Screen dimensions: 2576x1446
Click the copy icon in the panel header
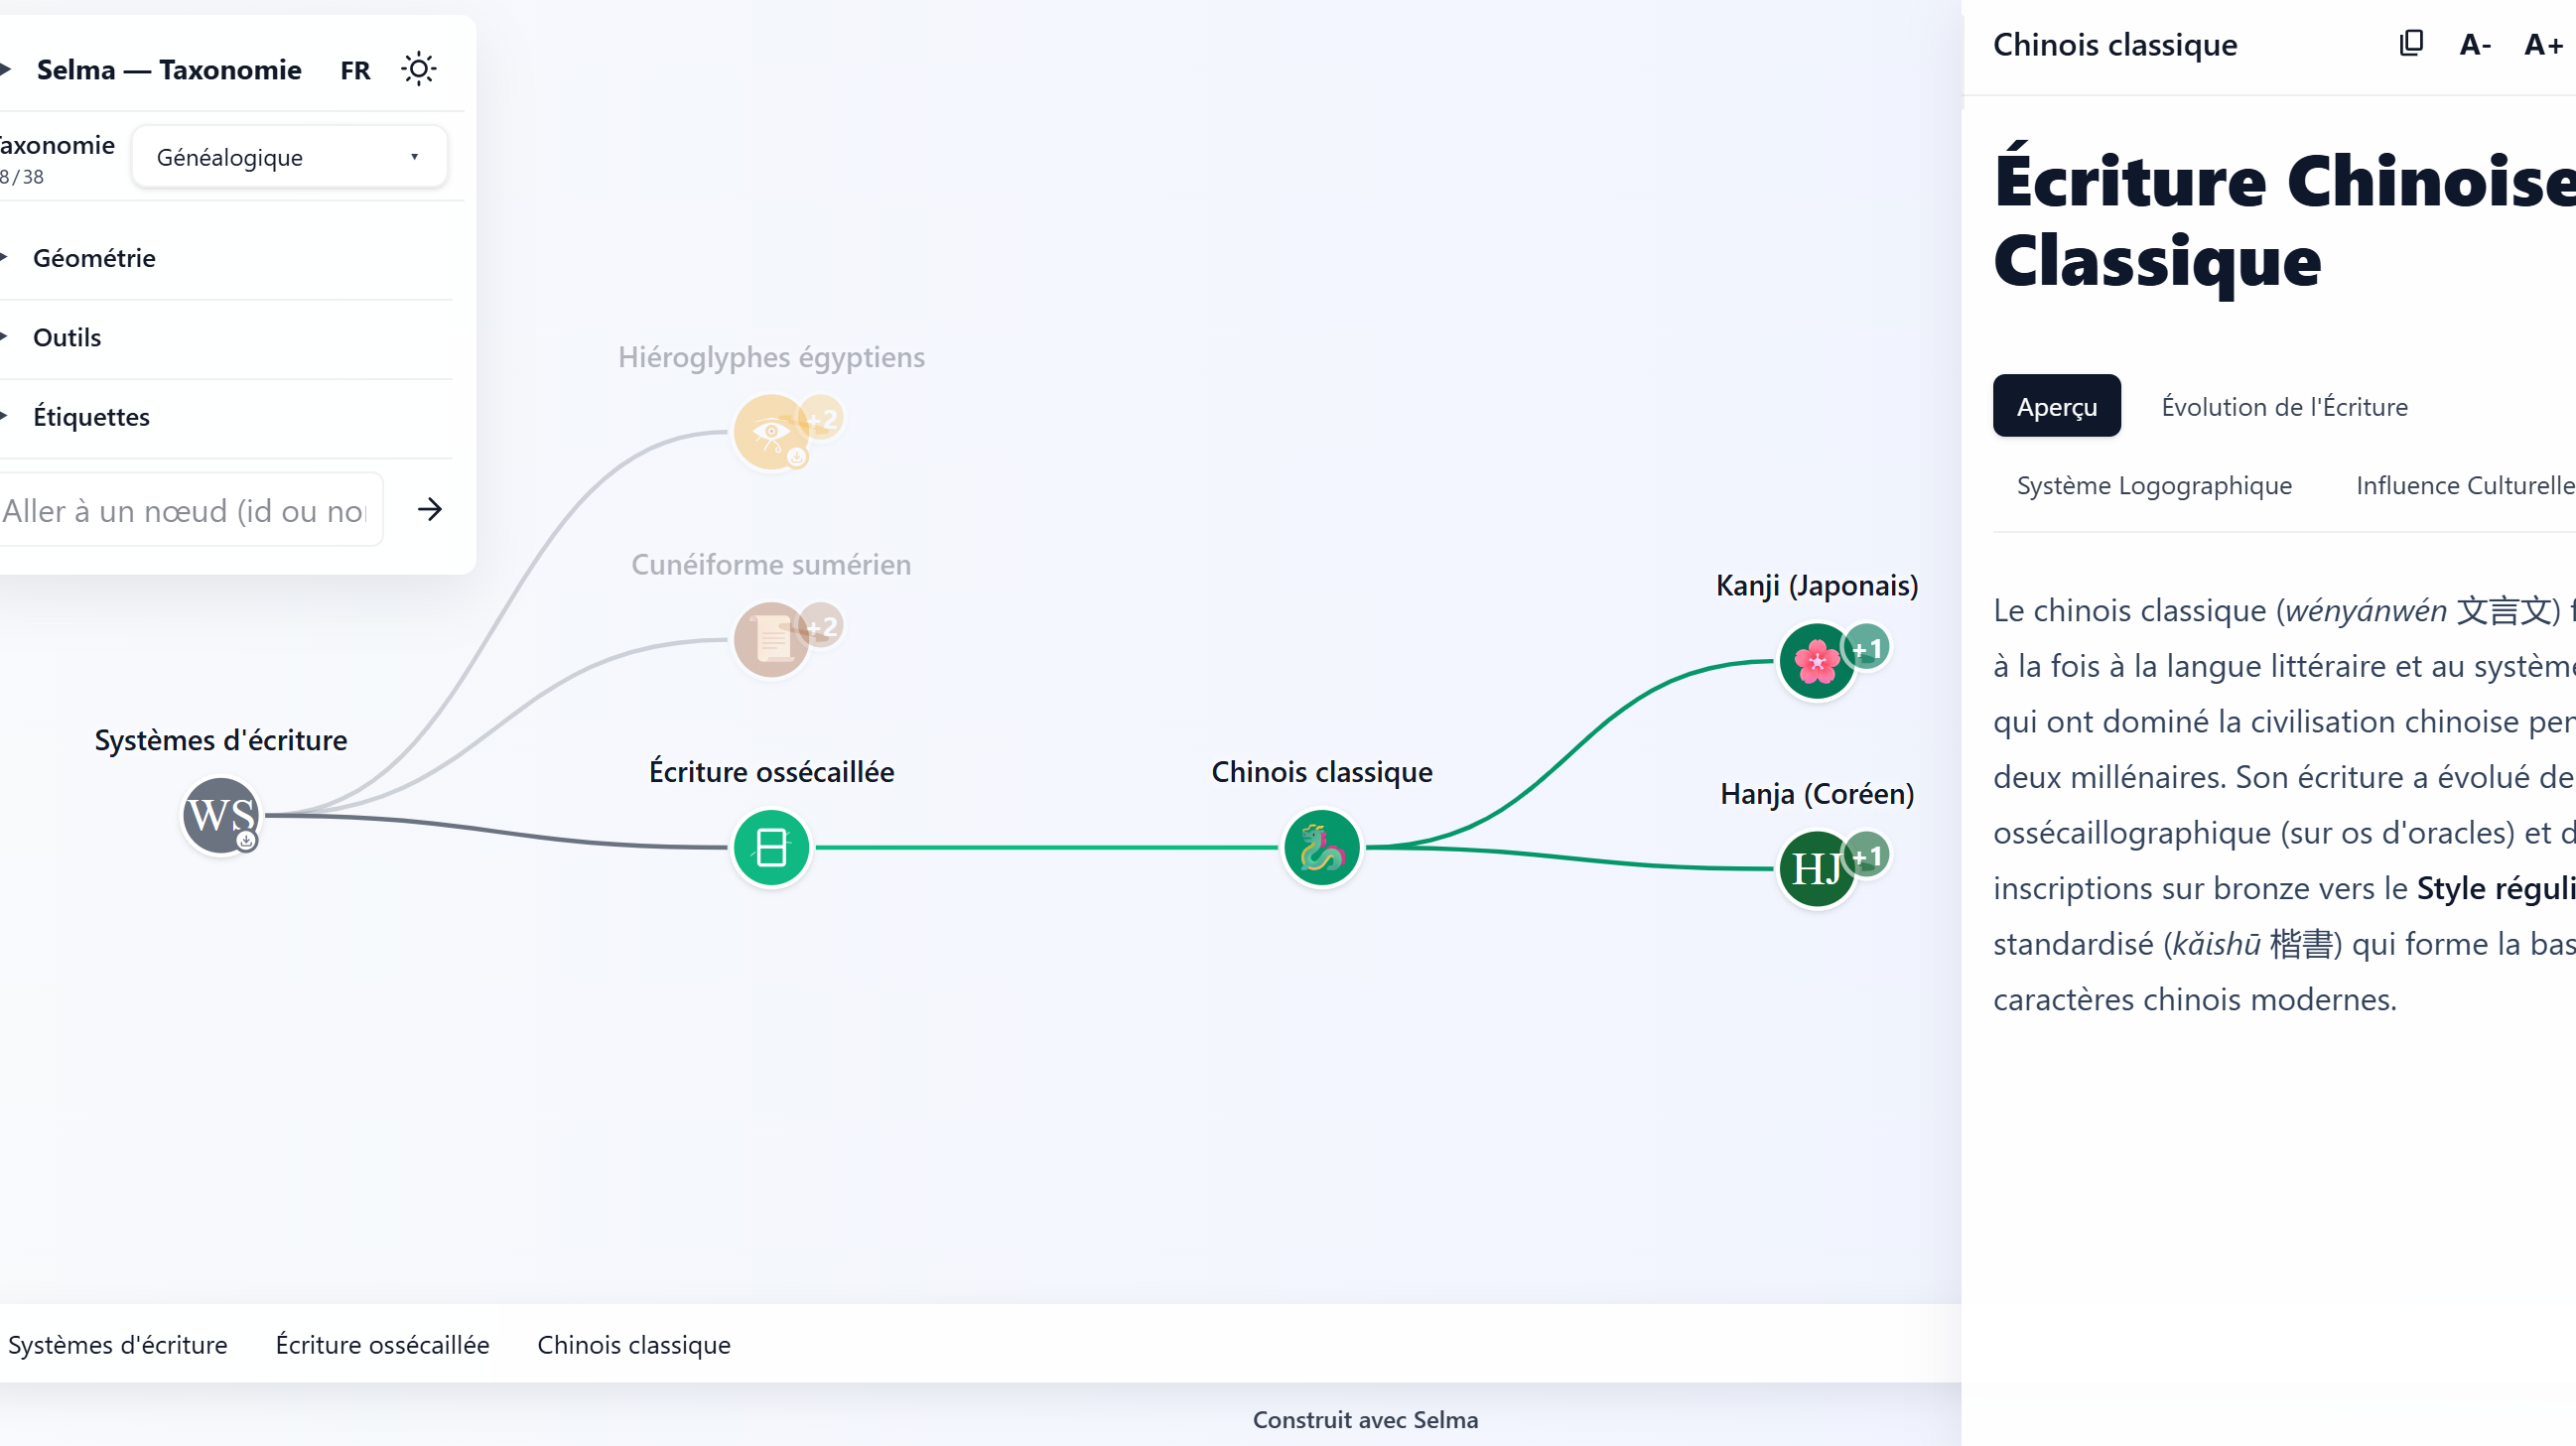click(x=2411, y=44)
